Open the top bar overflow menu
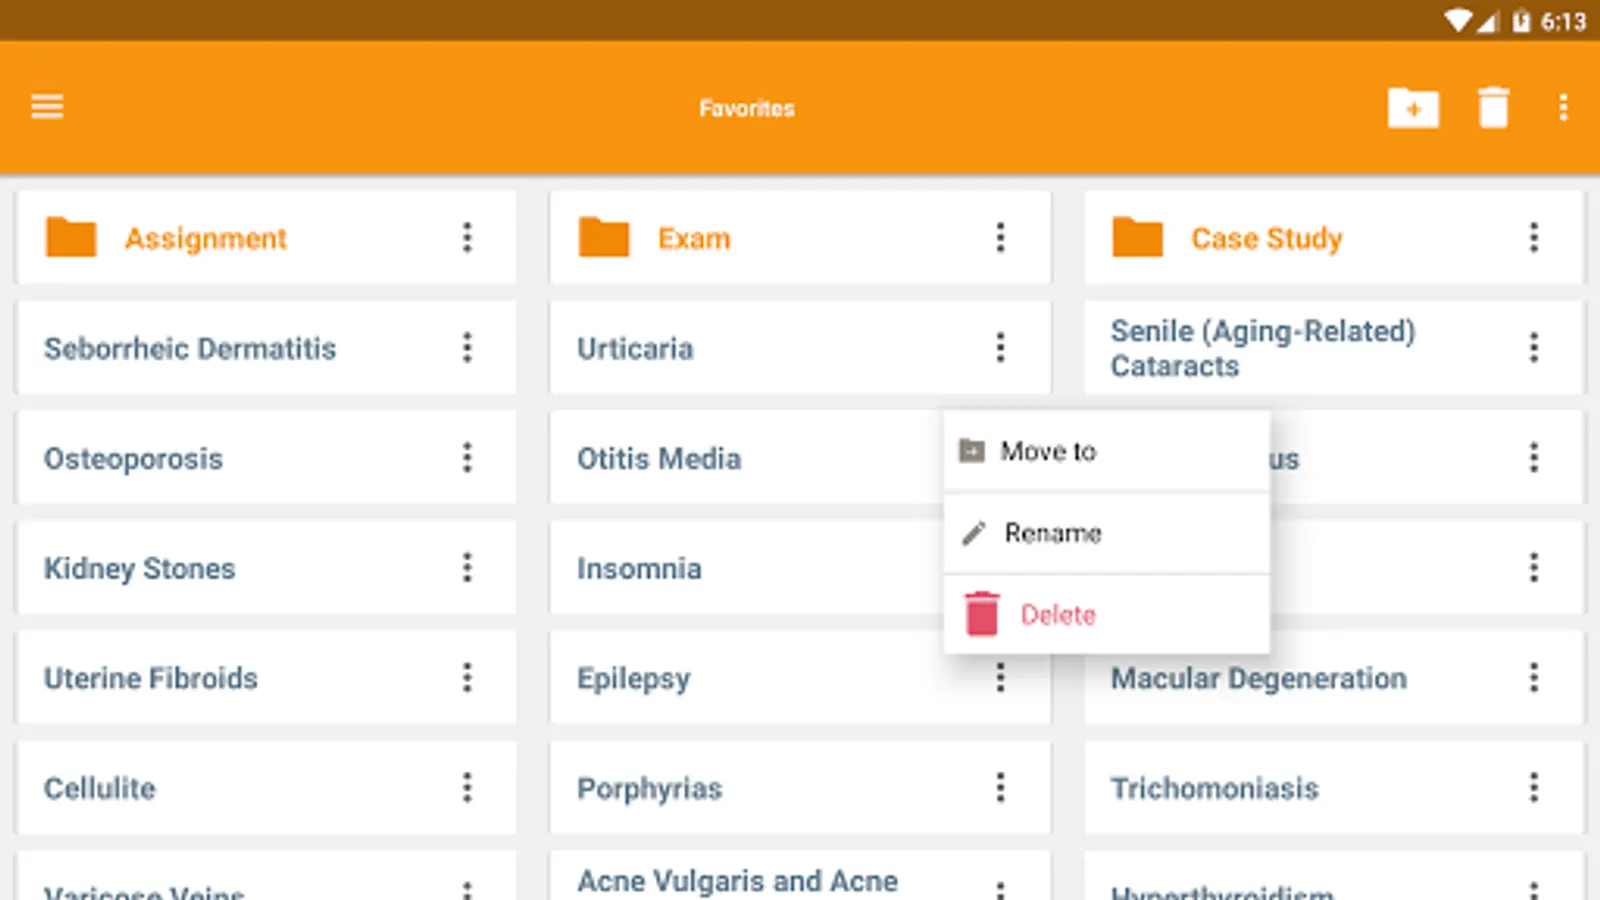Screen dimensions: 1600x900 pyautogui.click(x=1563, y=107)
